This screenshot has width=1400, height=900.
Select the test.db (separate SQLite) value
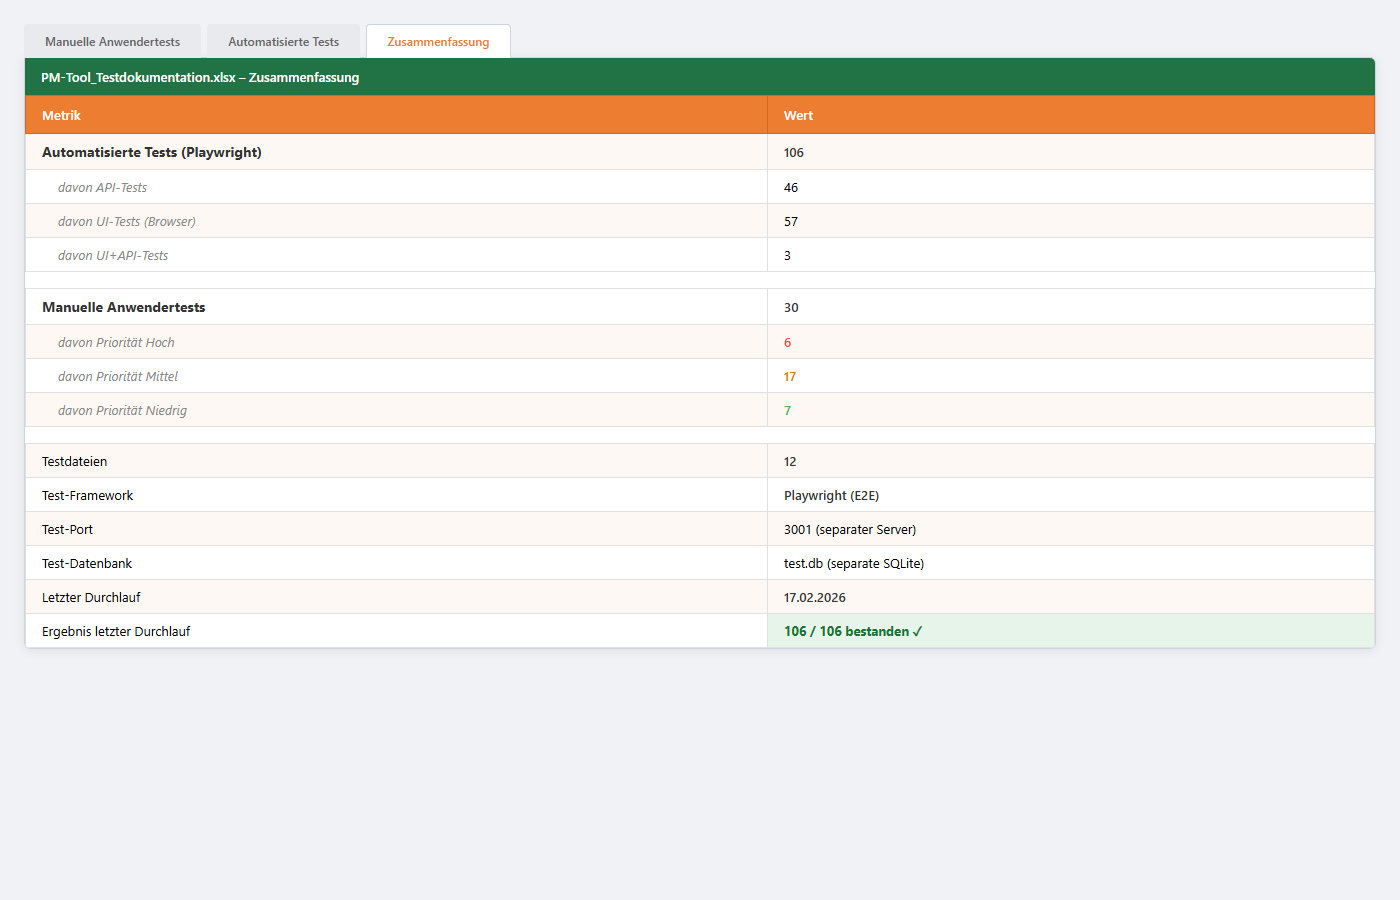pos(854,563)
